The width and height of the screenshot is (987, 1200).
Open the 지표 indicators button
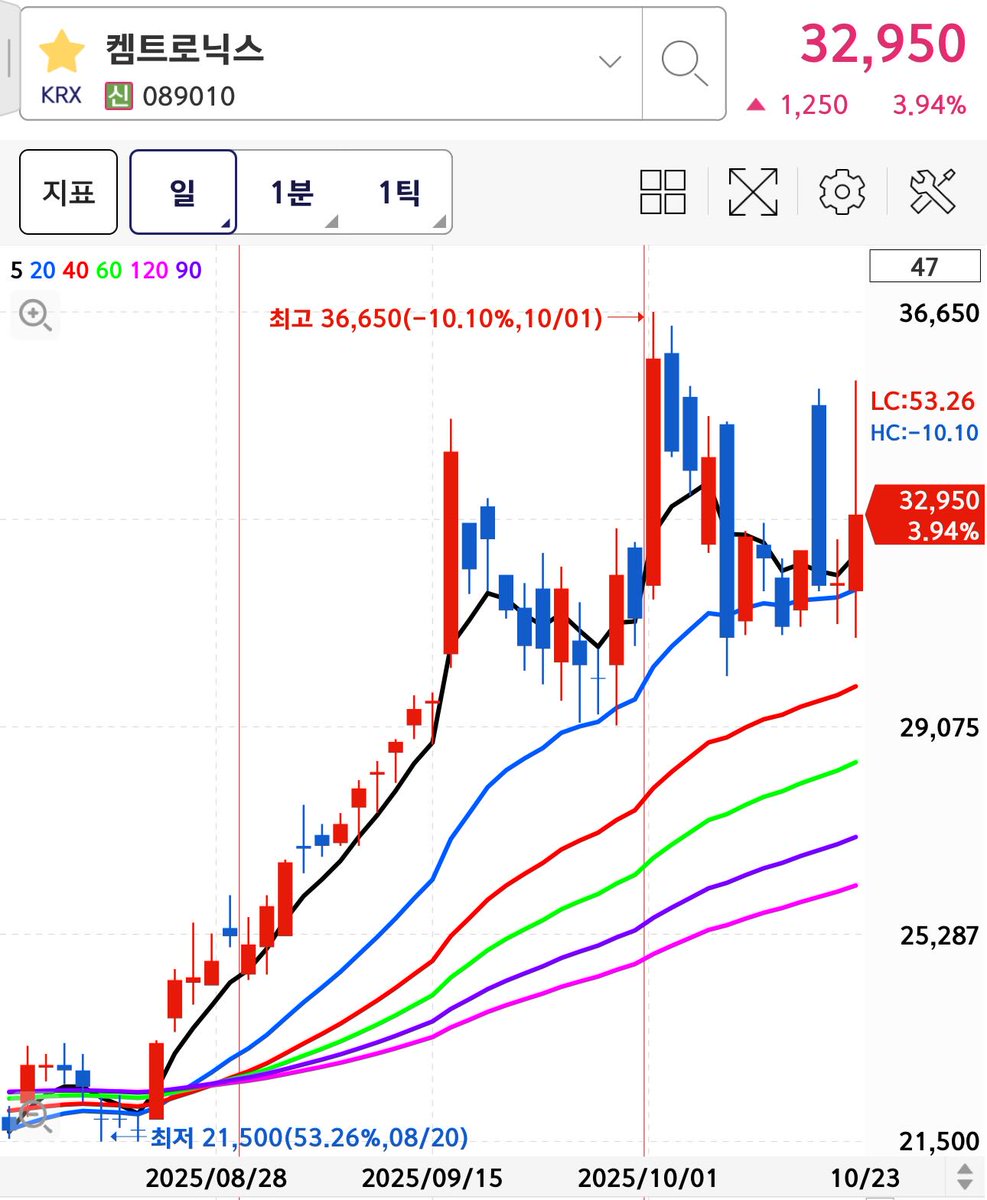point(68,192)
